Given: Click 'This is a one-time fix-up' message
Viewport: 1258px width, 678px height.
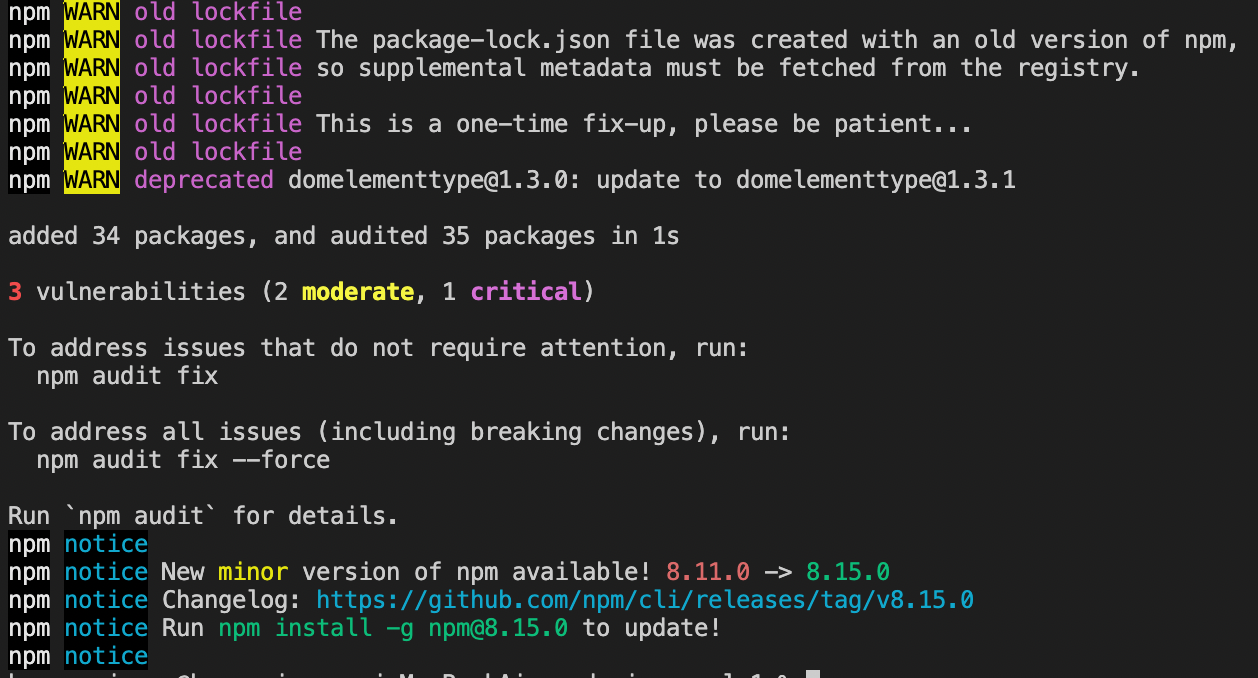Looking at the screenshot, I should 491,124.
